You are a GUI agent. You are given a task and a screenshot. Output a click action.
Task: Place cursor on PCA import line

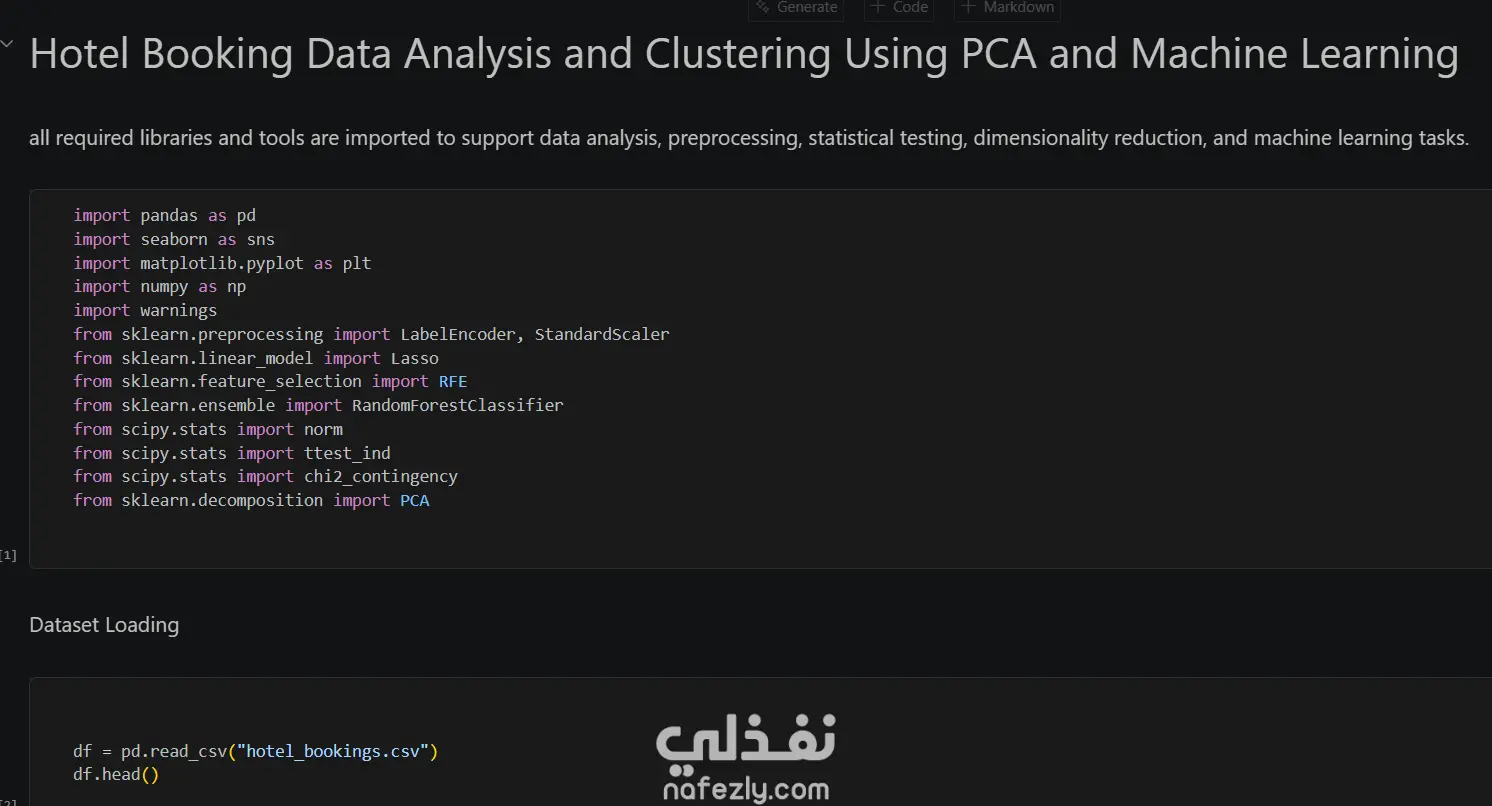click(251, 500)
